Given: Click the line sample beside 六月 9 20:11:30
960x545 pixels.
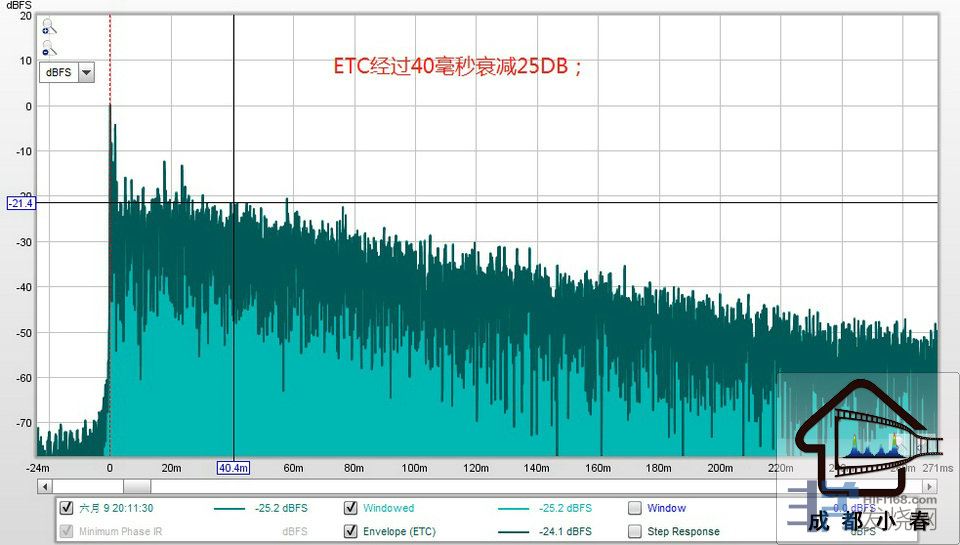Looking at the screenshot, I should (229, 508).
